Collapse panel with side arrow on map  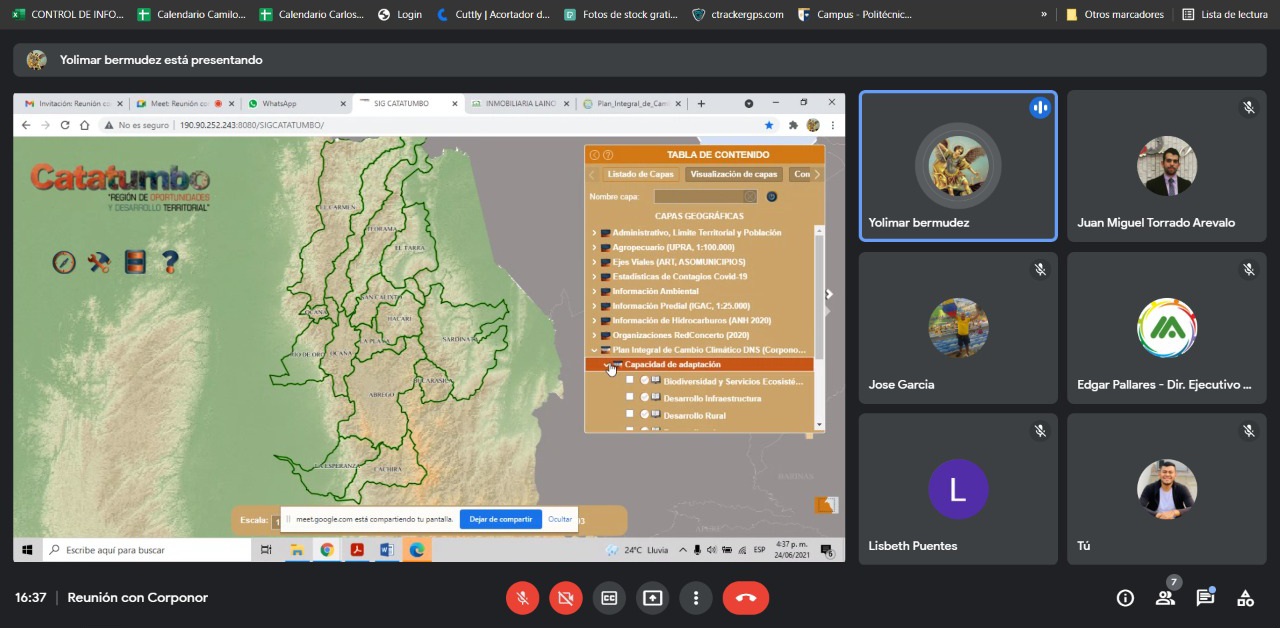(829, 294)
